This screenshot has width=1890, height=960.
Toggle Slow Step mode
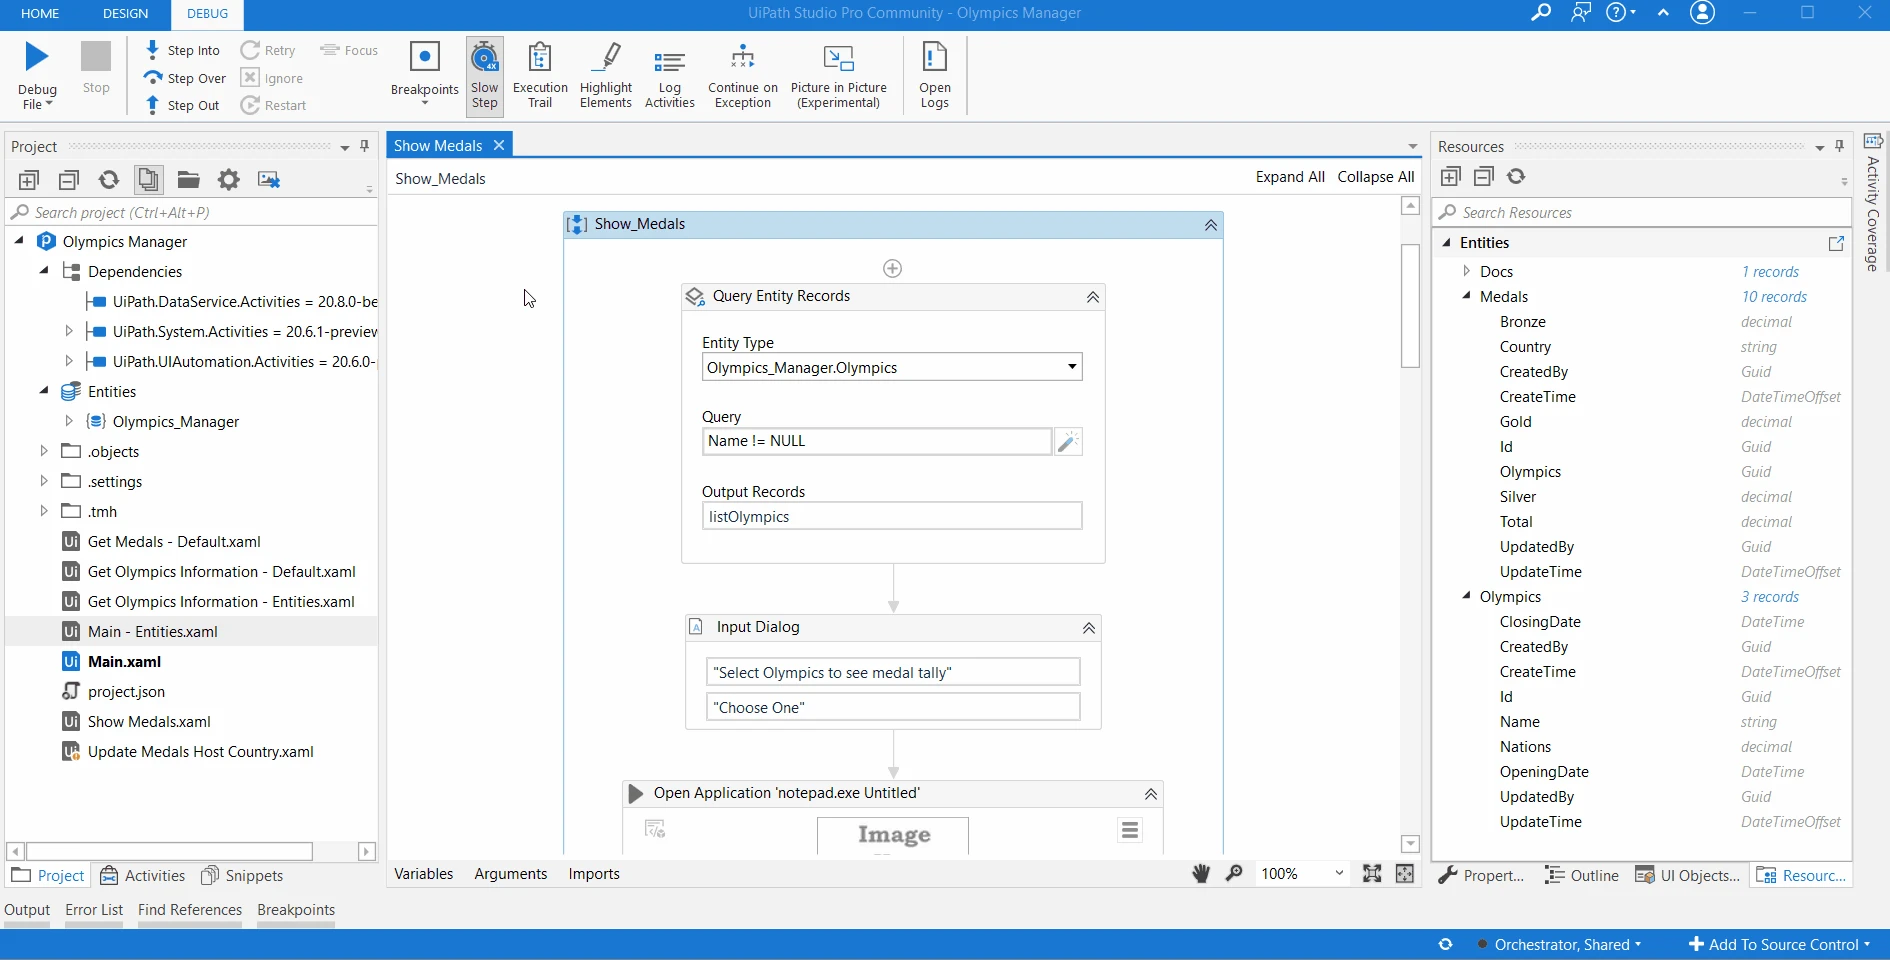point(485,75)
